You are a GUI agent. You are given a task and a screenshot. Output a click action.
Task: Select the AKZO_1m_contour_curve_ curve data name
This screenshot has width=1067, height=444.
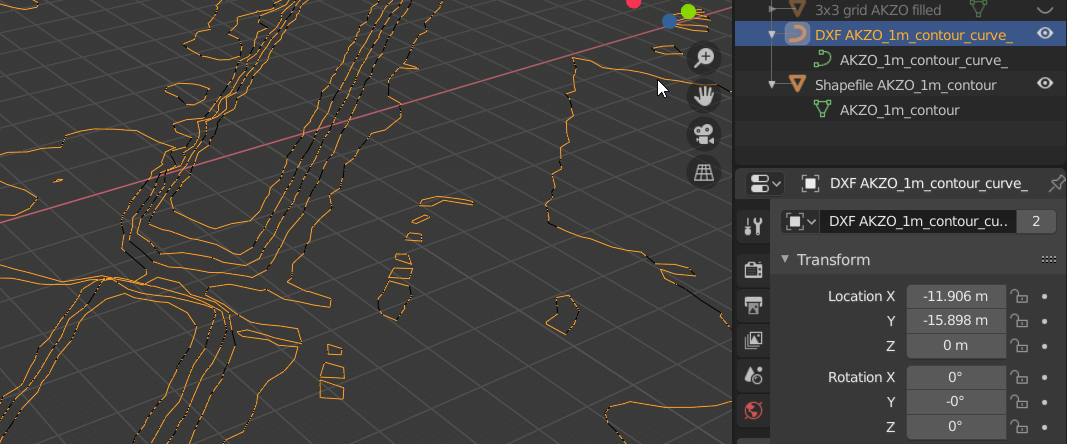pyautogui.click(x=924, y=60)
